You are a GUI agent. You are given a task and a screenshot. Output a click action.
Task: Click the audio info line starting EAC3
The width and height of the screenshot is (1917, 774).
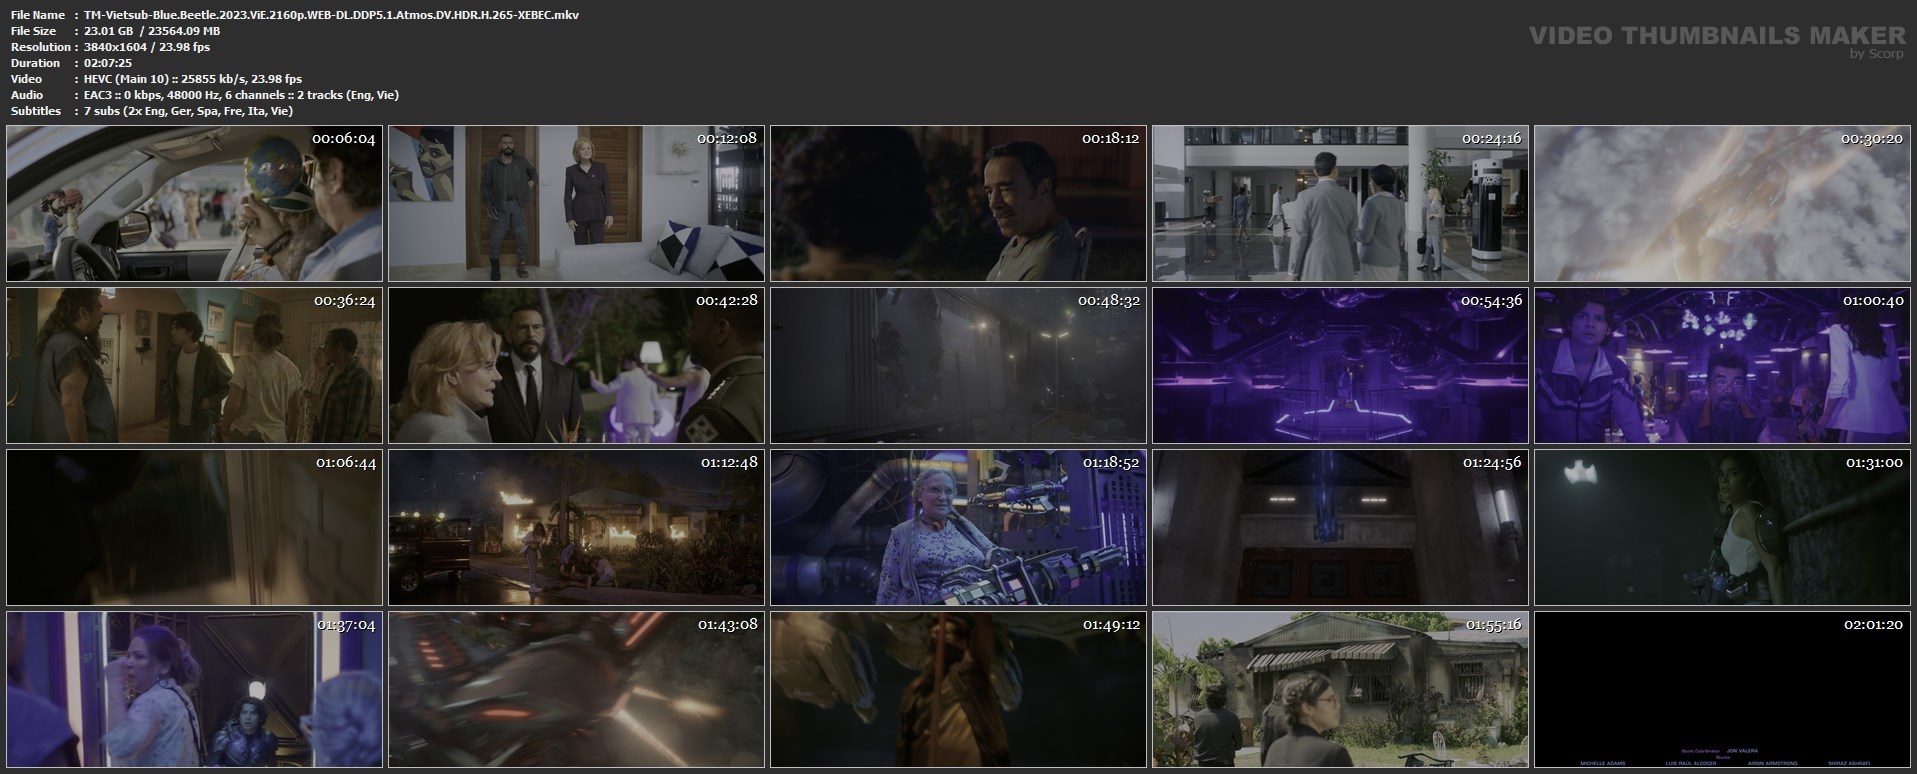242,95
